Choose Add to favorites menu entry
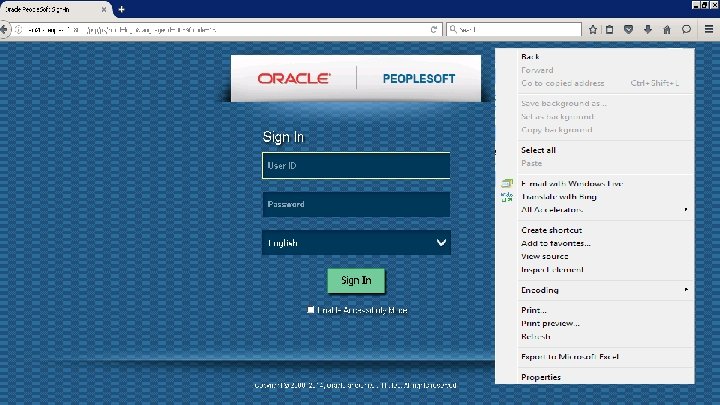The width and height of the screenshot is (720, 405). [556, 243]
